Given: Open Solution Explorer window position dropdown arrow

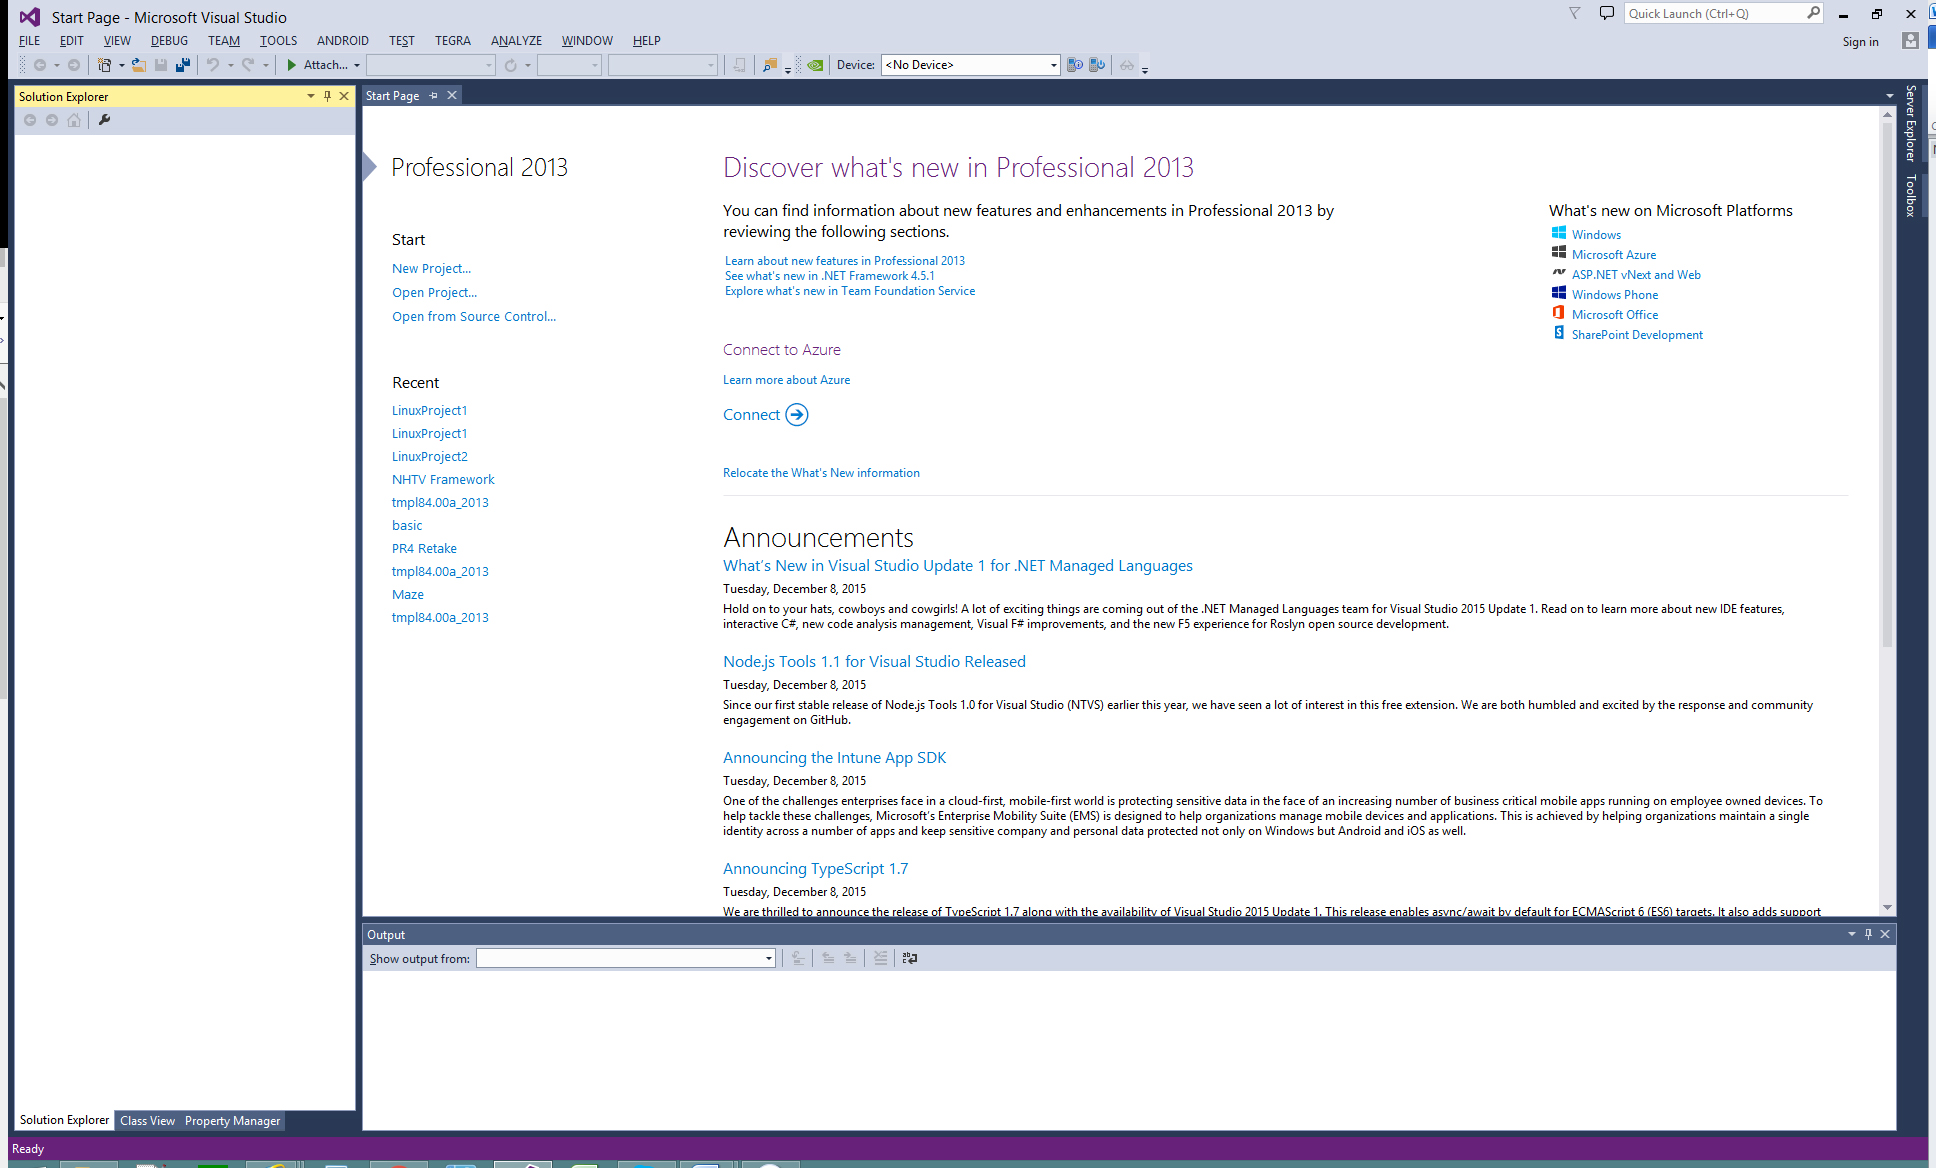Looking at the screenshot, I should (x=311, y=96).
